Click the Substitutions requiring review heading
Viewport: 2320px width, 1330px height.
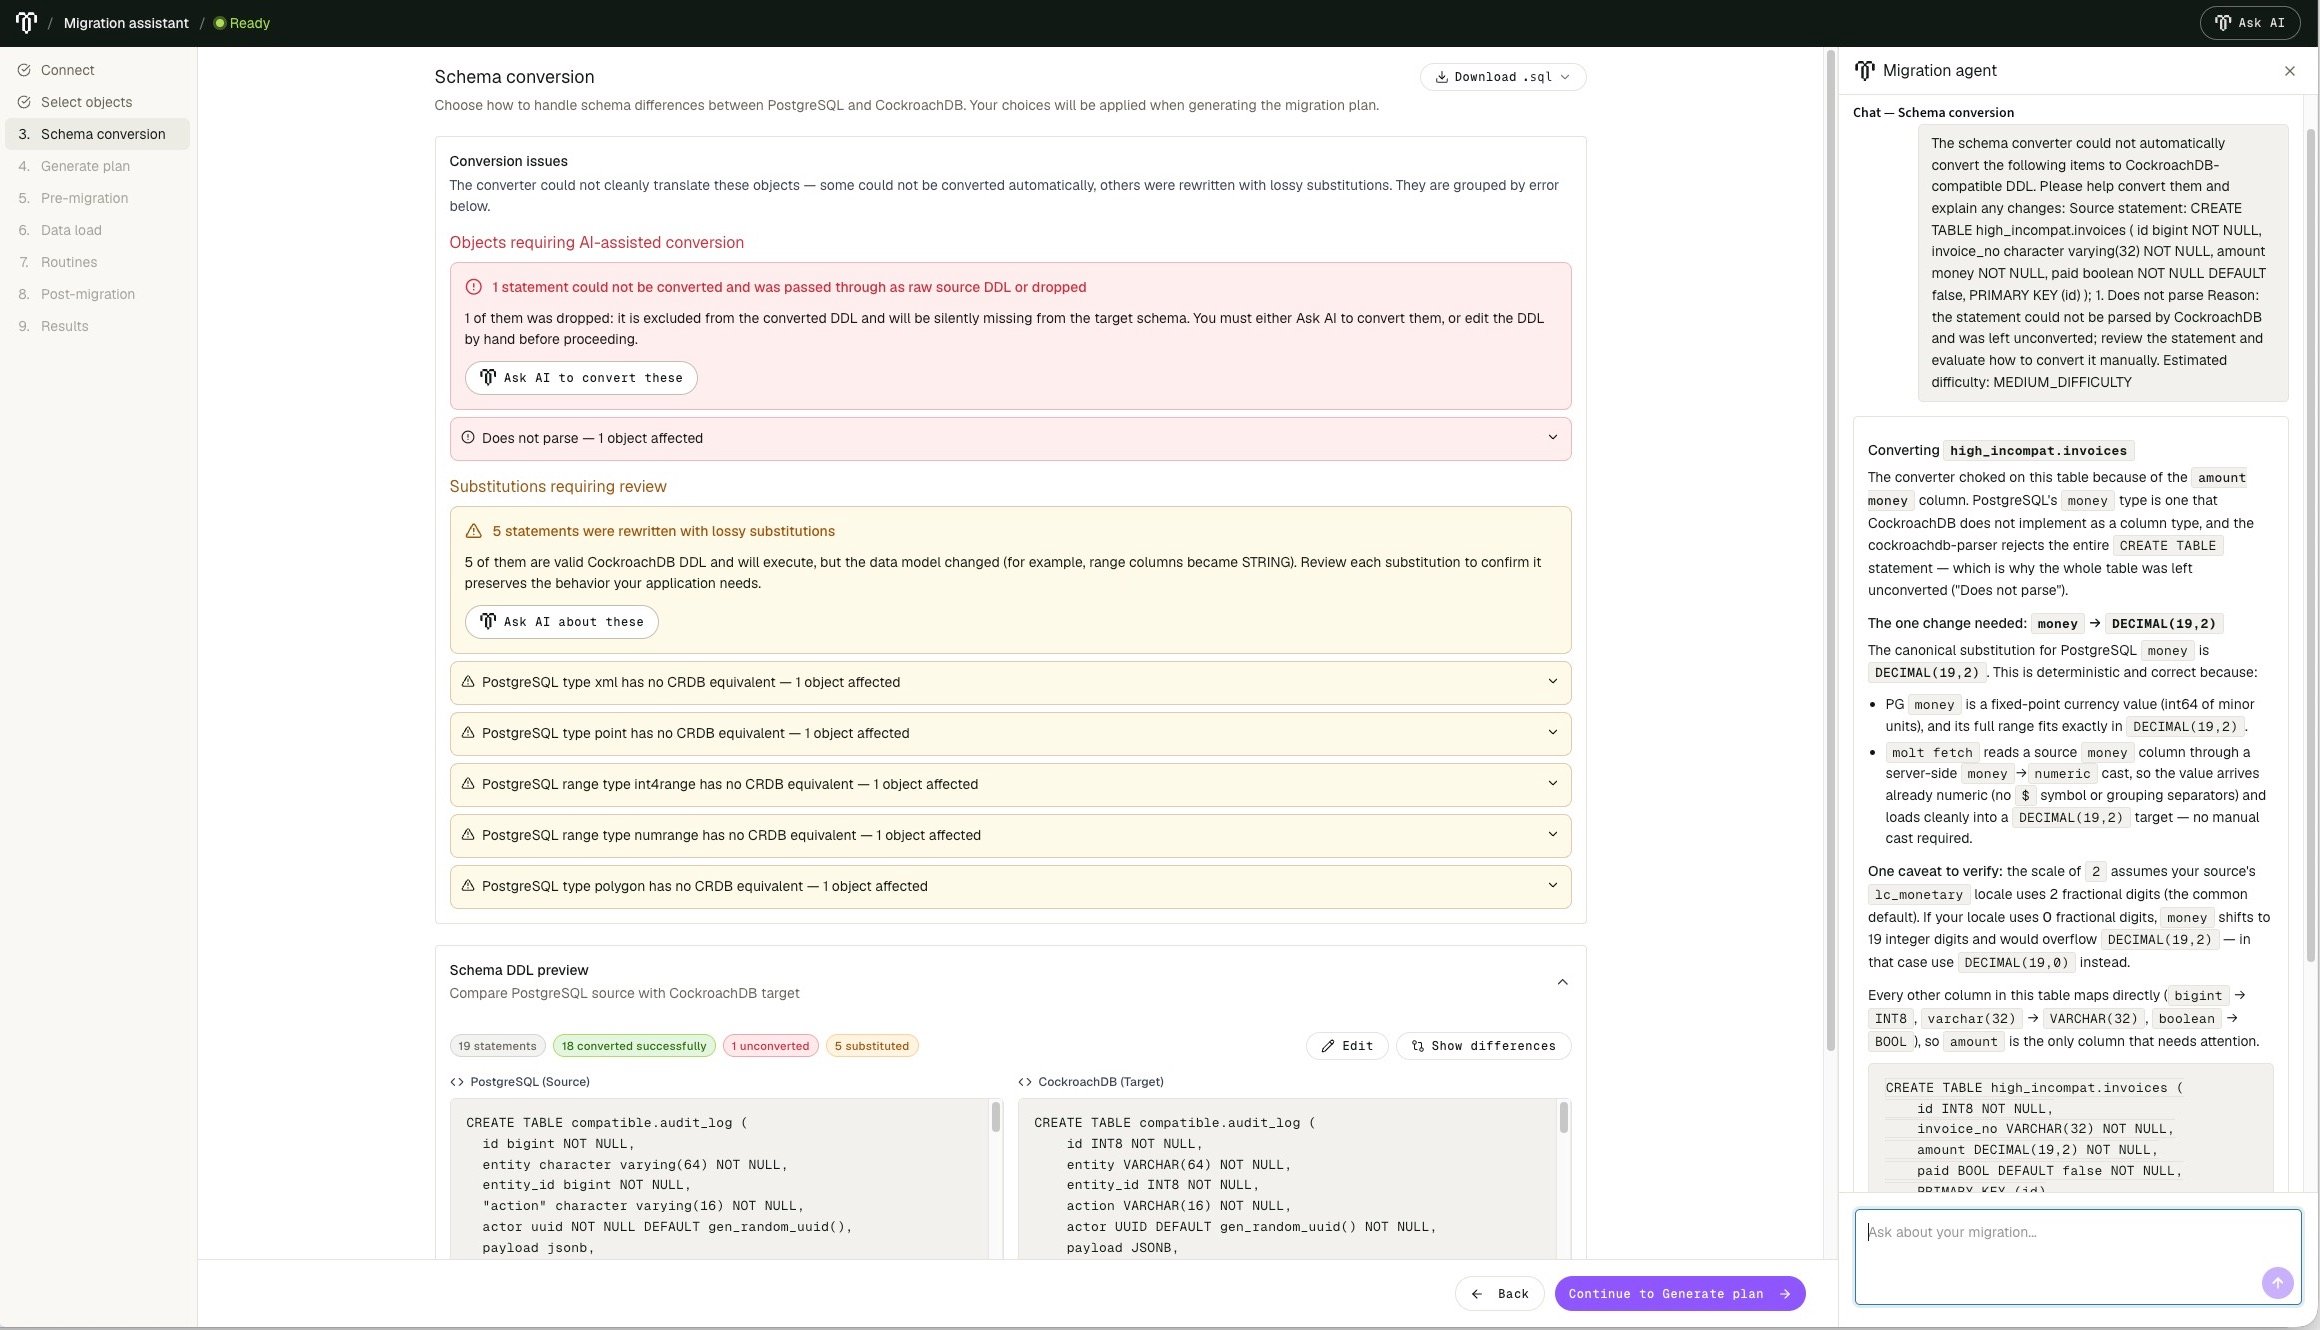tap(558, 487)
